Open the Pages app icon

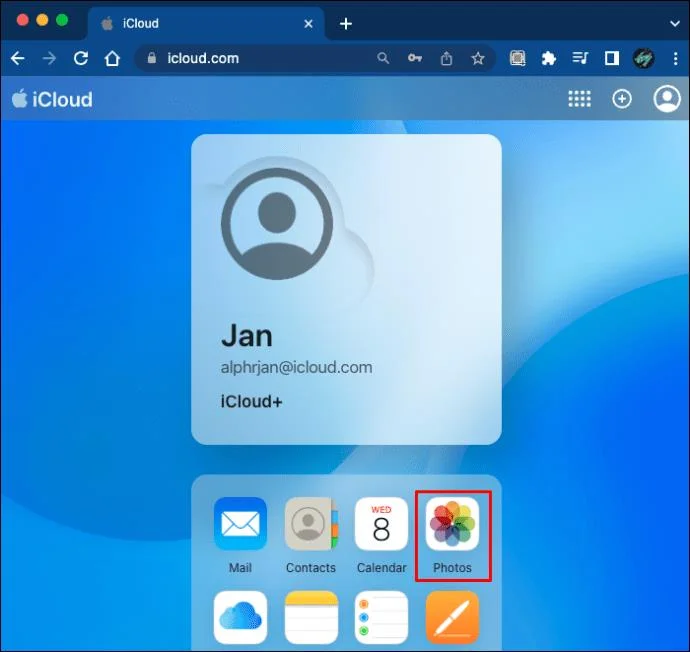[452, 617]
